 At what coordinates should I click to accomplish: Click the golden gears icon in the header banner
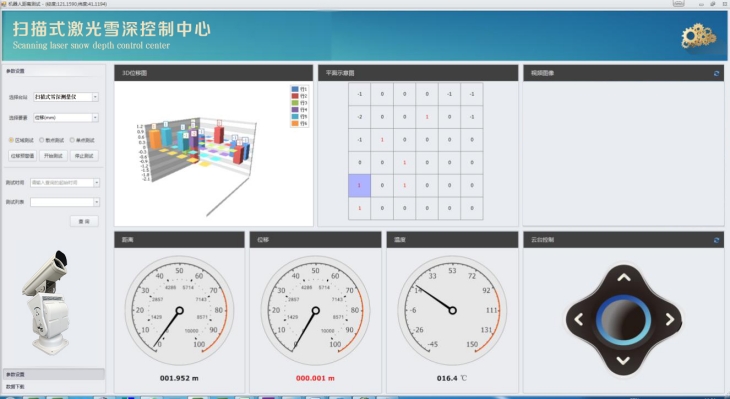698,36
